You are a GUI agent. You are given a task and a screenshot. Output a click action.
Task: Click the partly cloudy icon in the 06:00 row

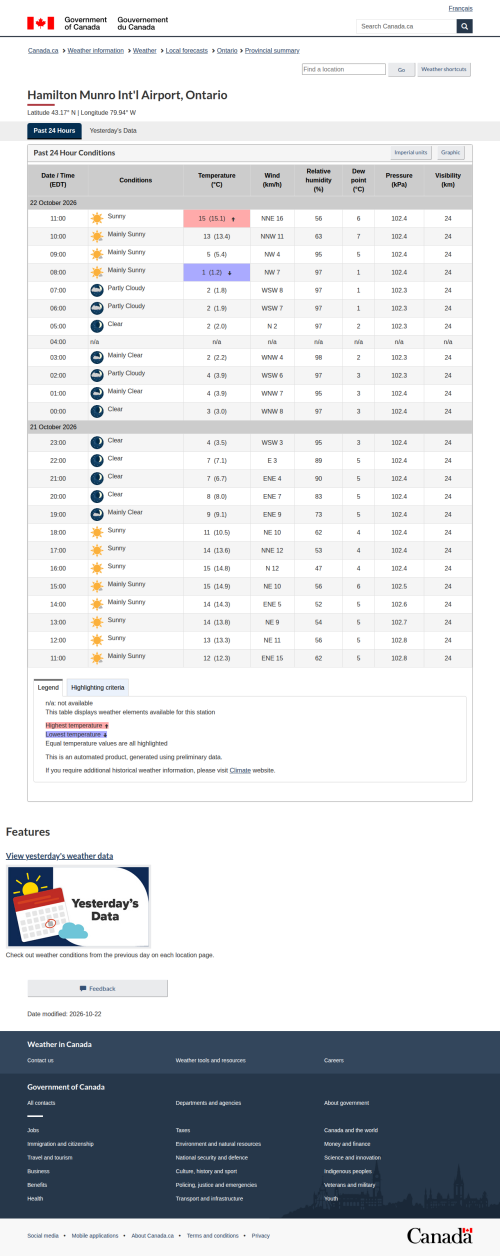97,308
